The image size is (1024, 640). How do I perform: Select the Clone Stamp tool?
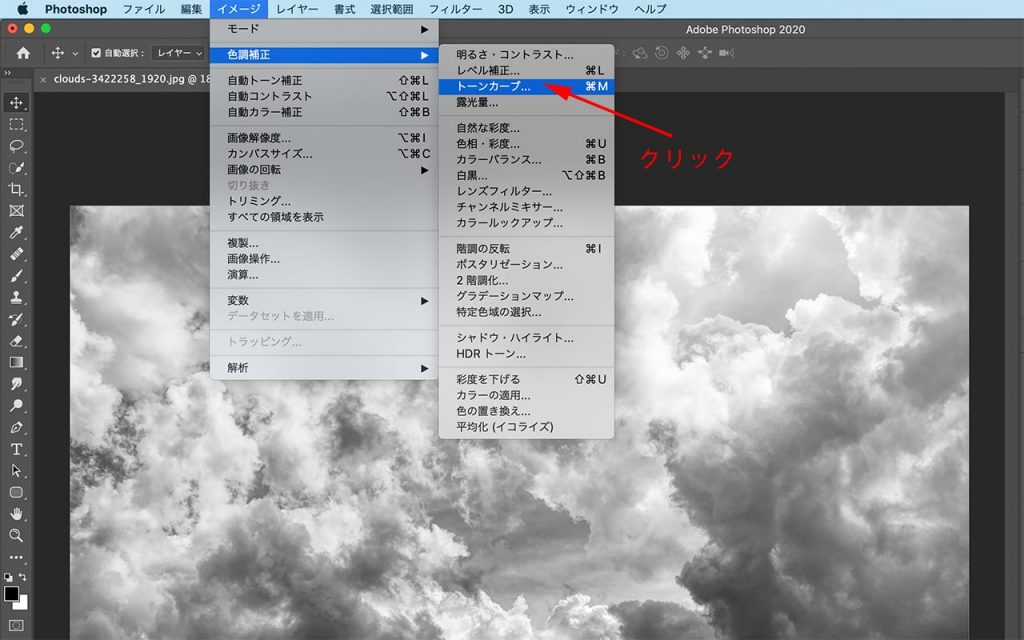pos(16,297)
